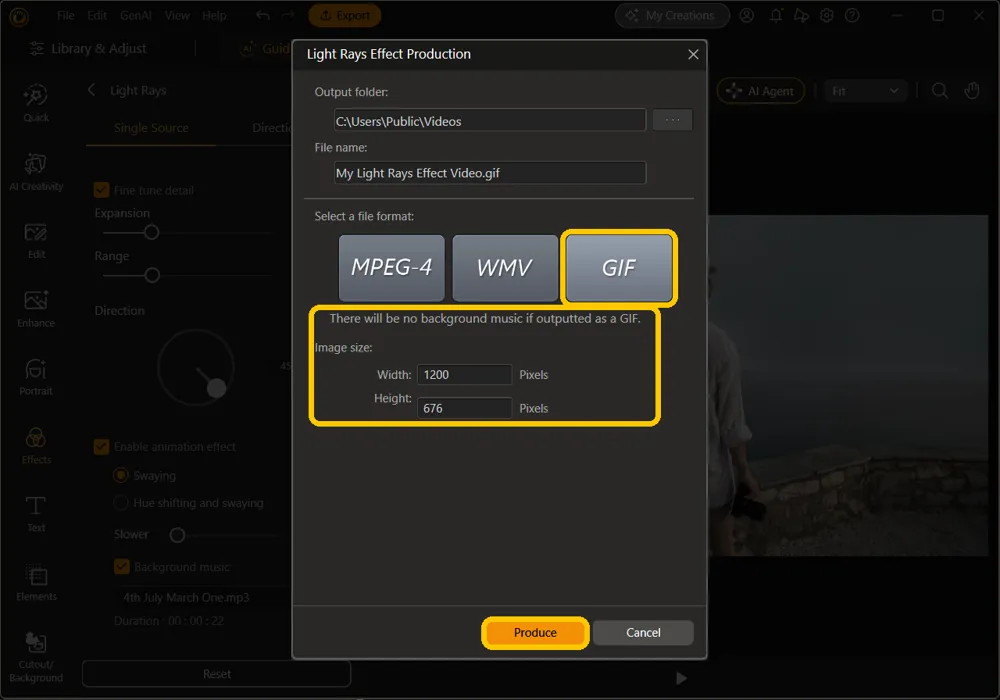
Task: Play the preview animation
Action: [681, 678]
